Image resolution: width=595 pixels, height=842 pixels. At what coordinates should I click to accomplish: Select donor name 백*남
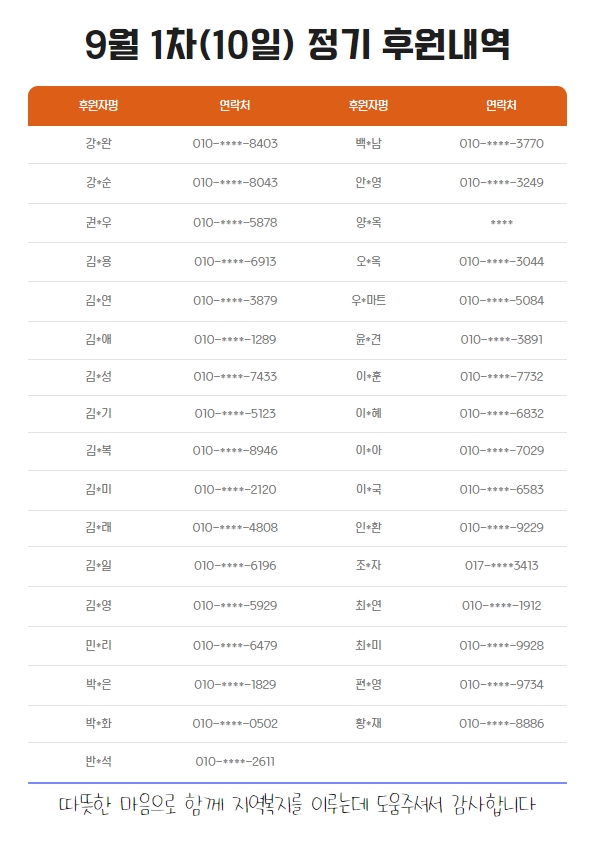368,143
